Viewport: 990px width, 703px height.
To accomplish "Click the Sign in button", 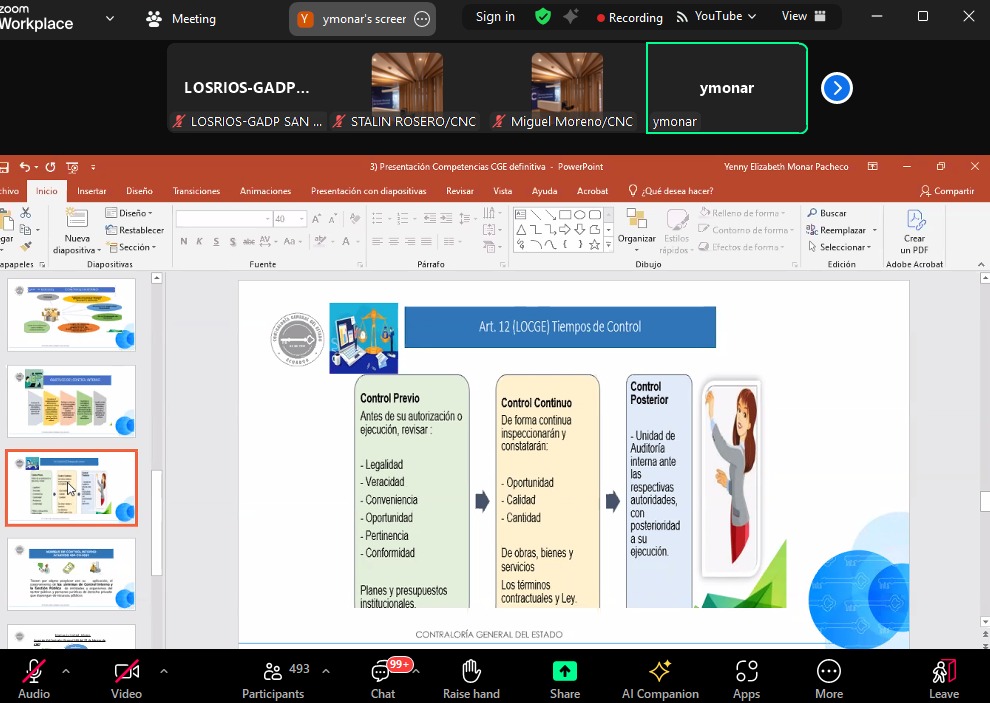I will [x=495, y=17].
